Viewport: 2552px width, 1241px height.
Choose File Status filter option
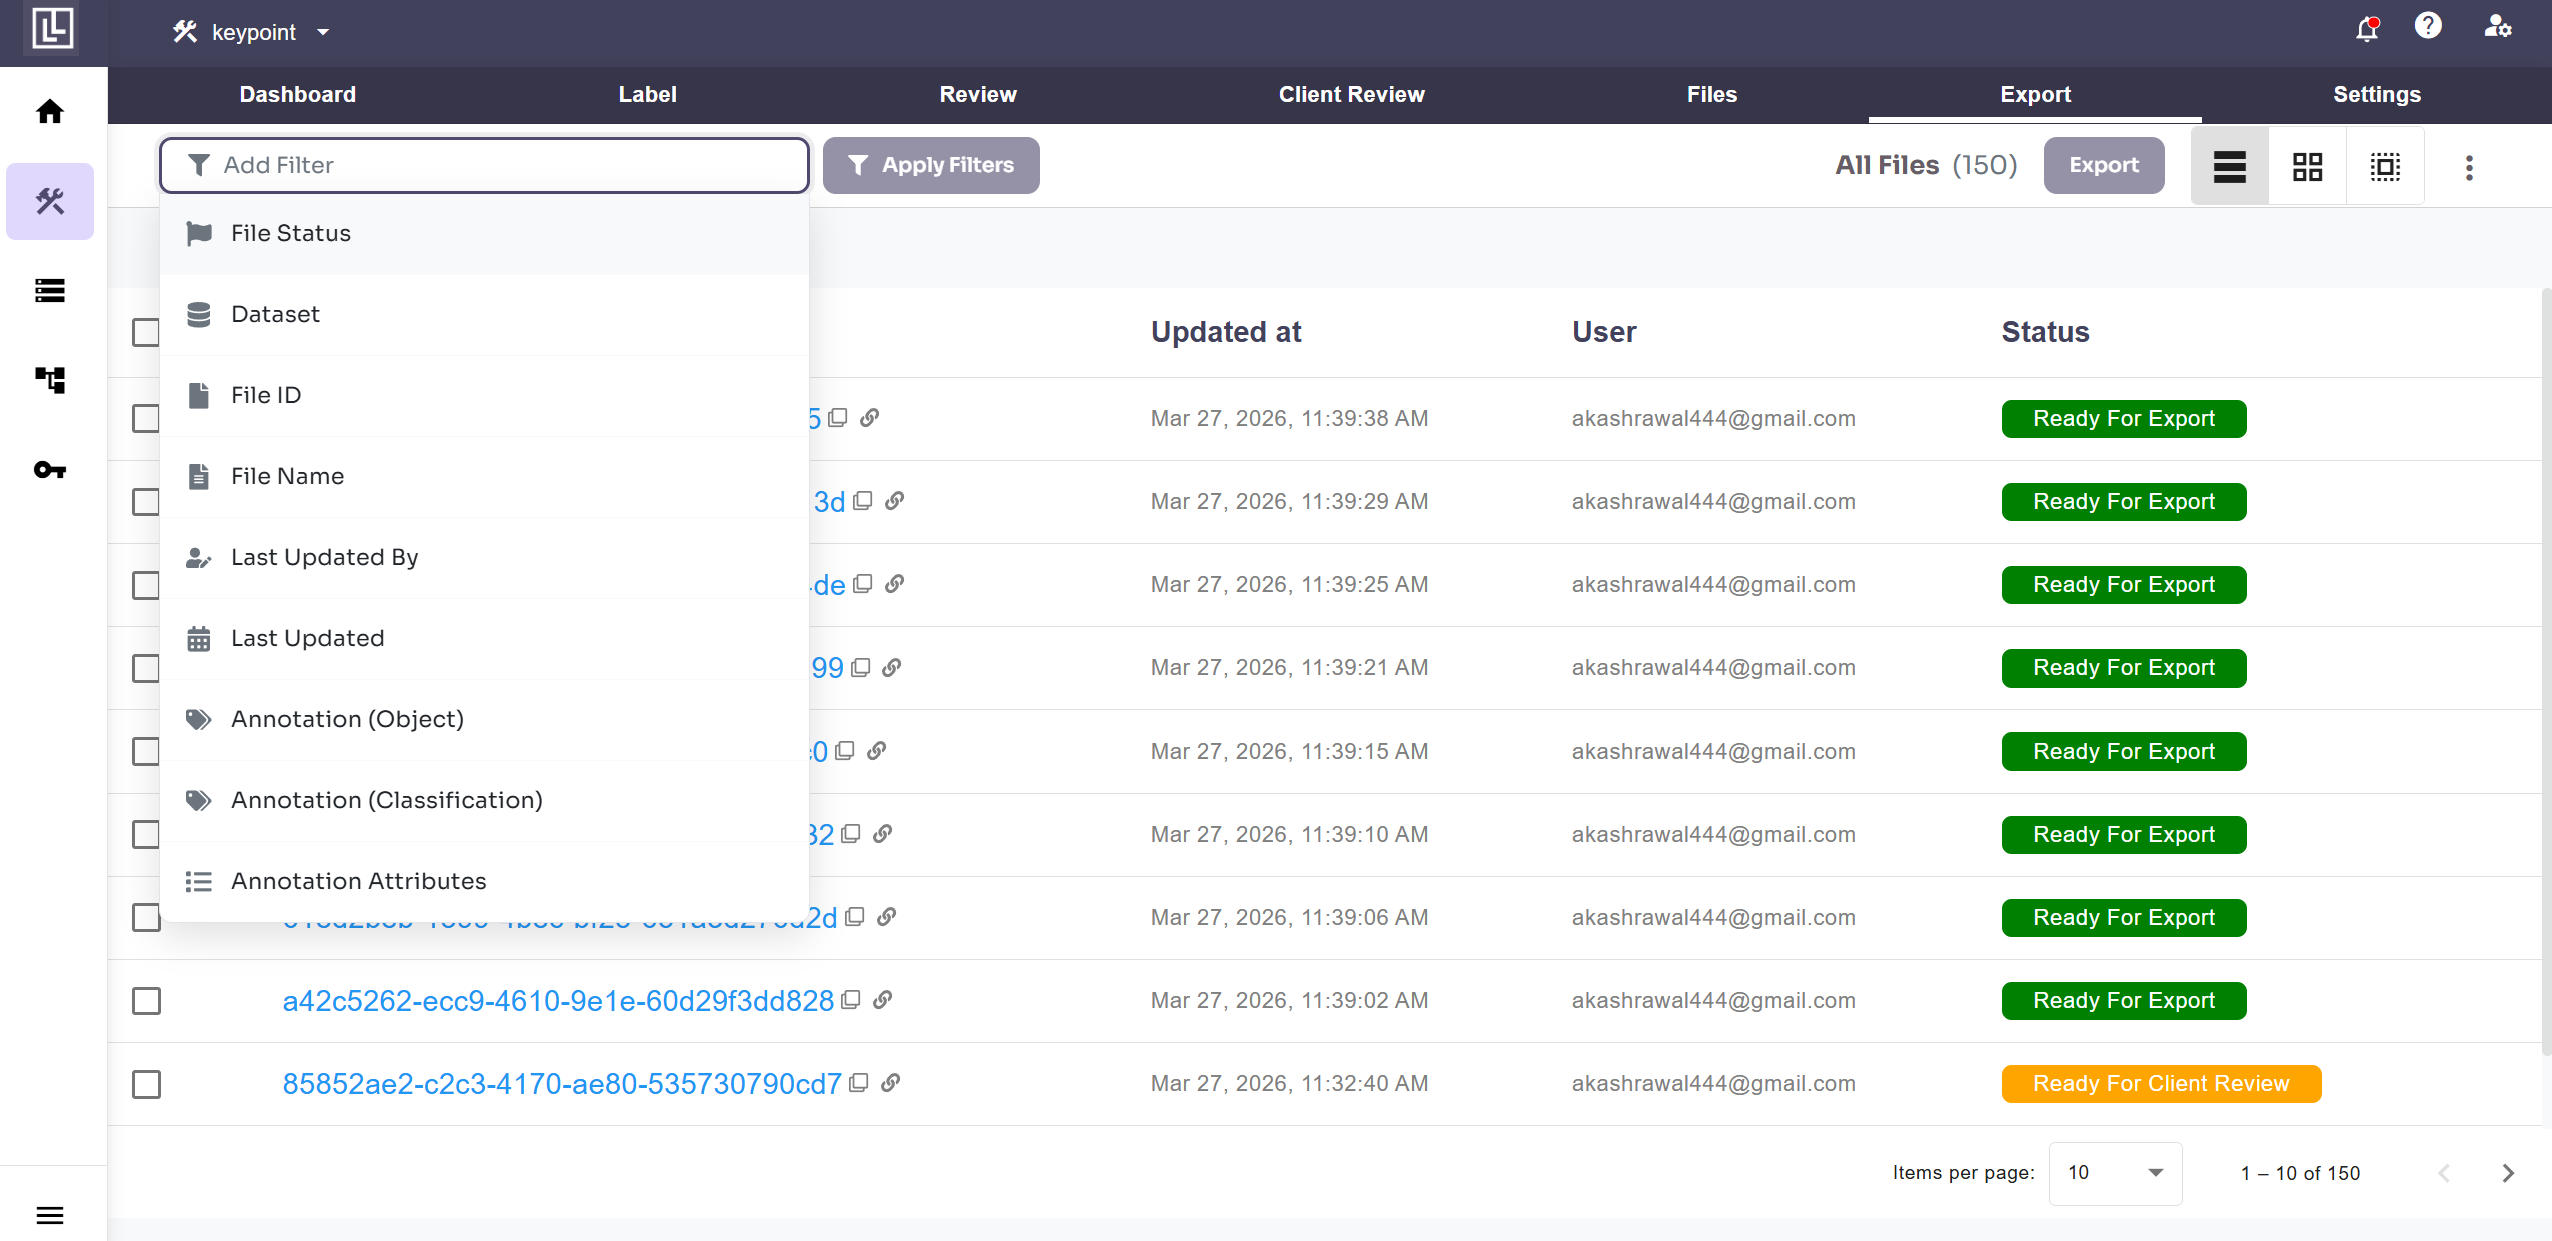291,233
